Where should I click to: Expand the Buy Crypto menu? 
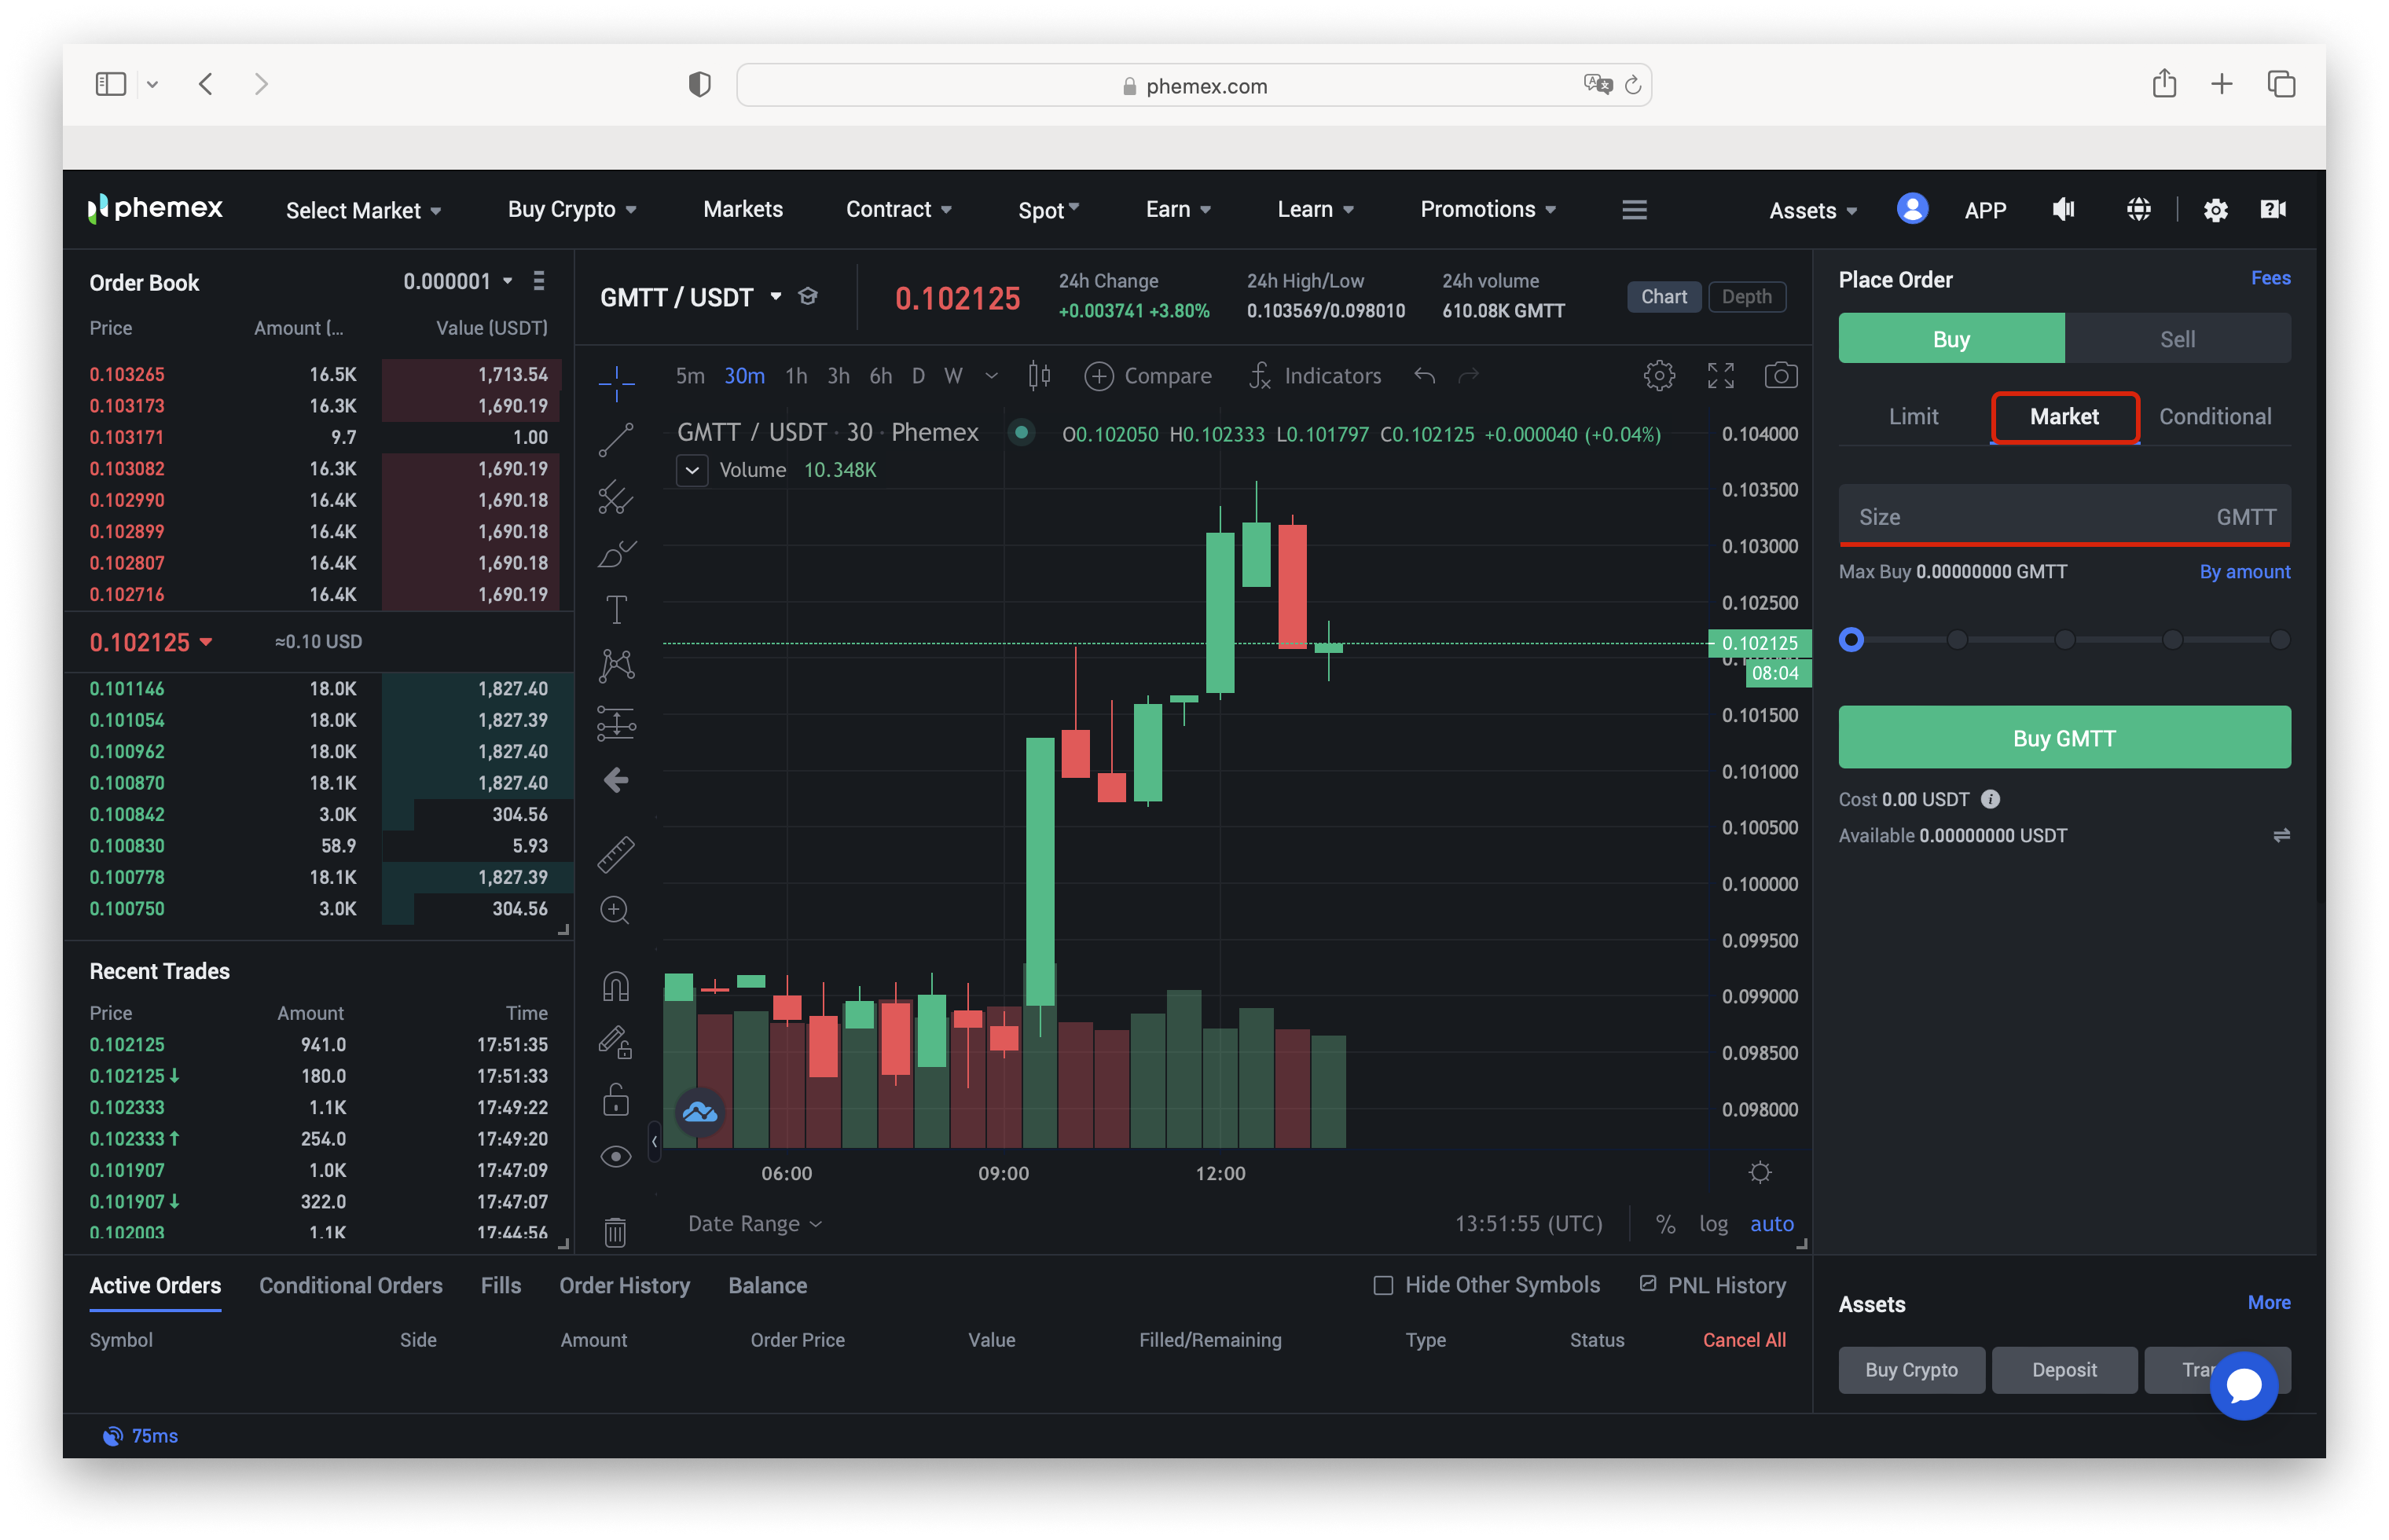tap(572, 209)
